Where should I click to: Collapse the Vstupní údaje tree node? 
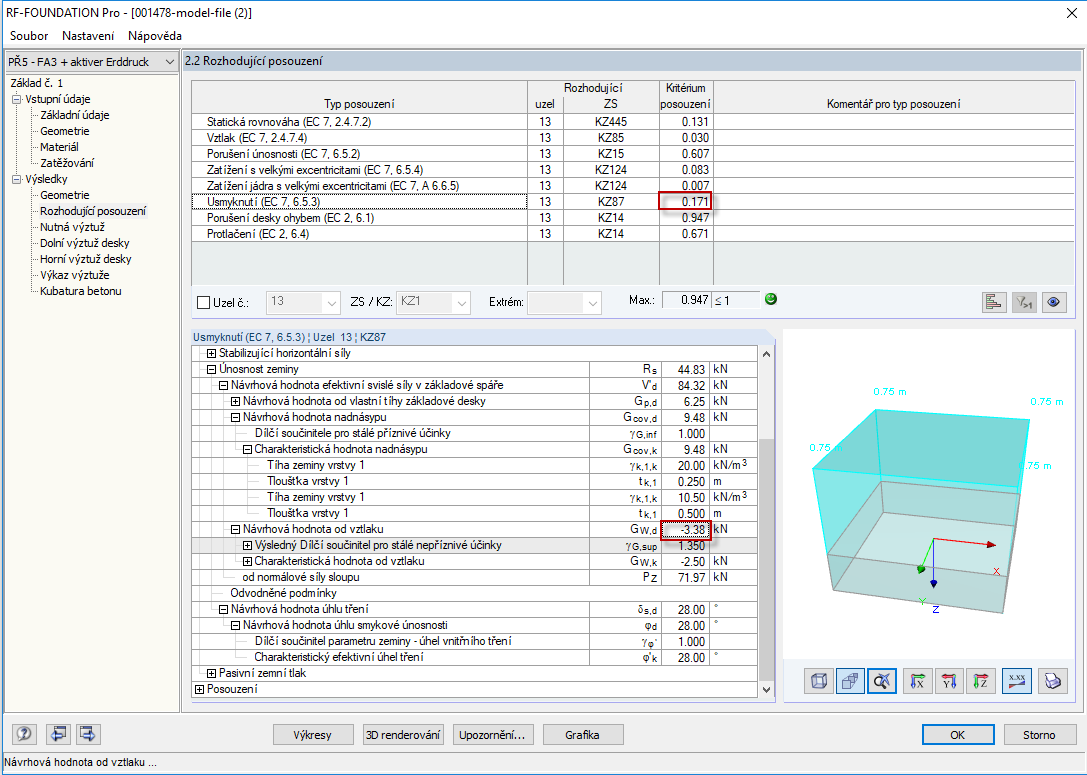click(17, 99)
